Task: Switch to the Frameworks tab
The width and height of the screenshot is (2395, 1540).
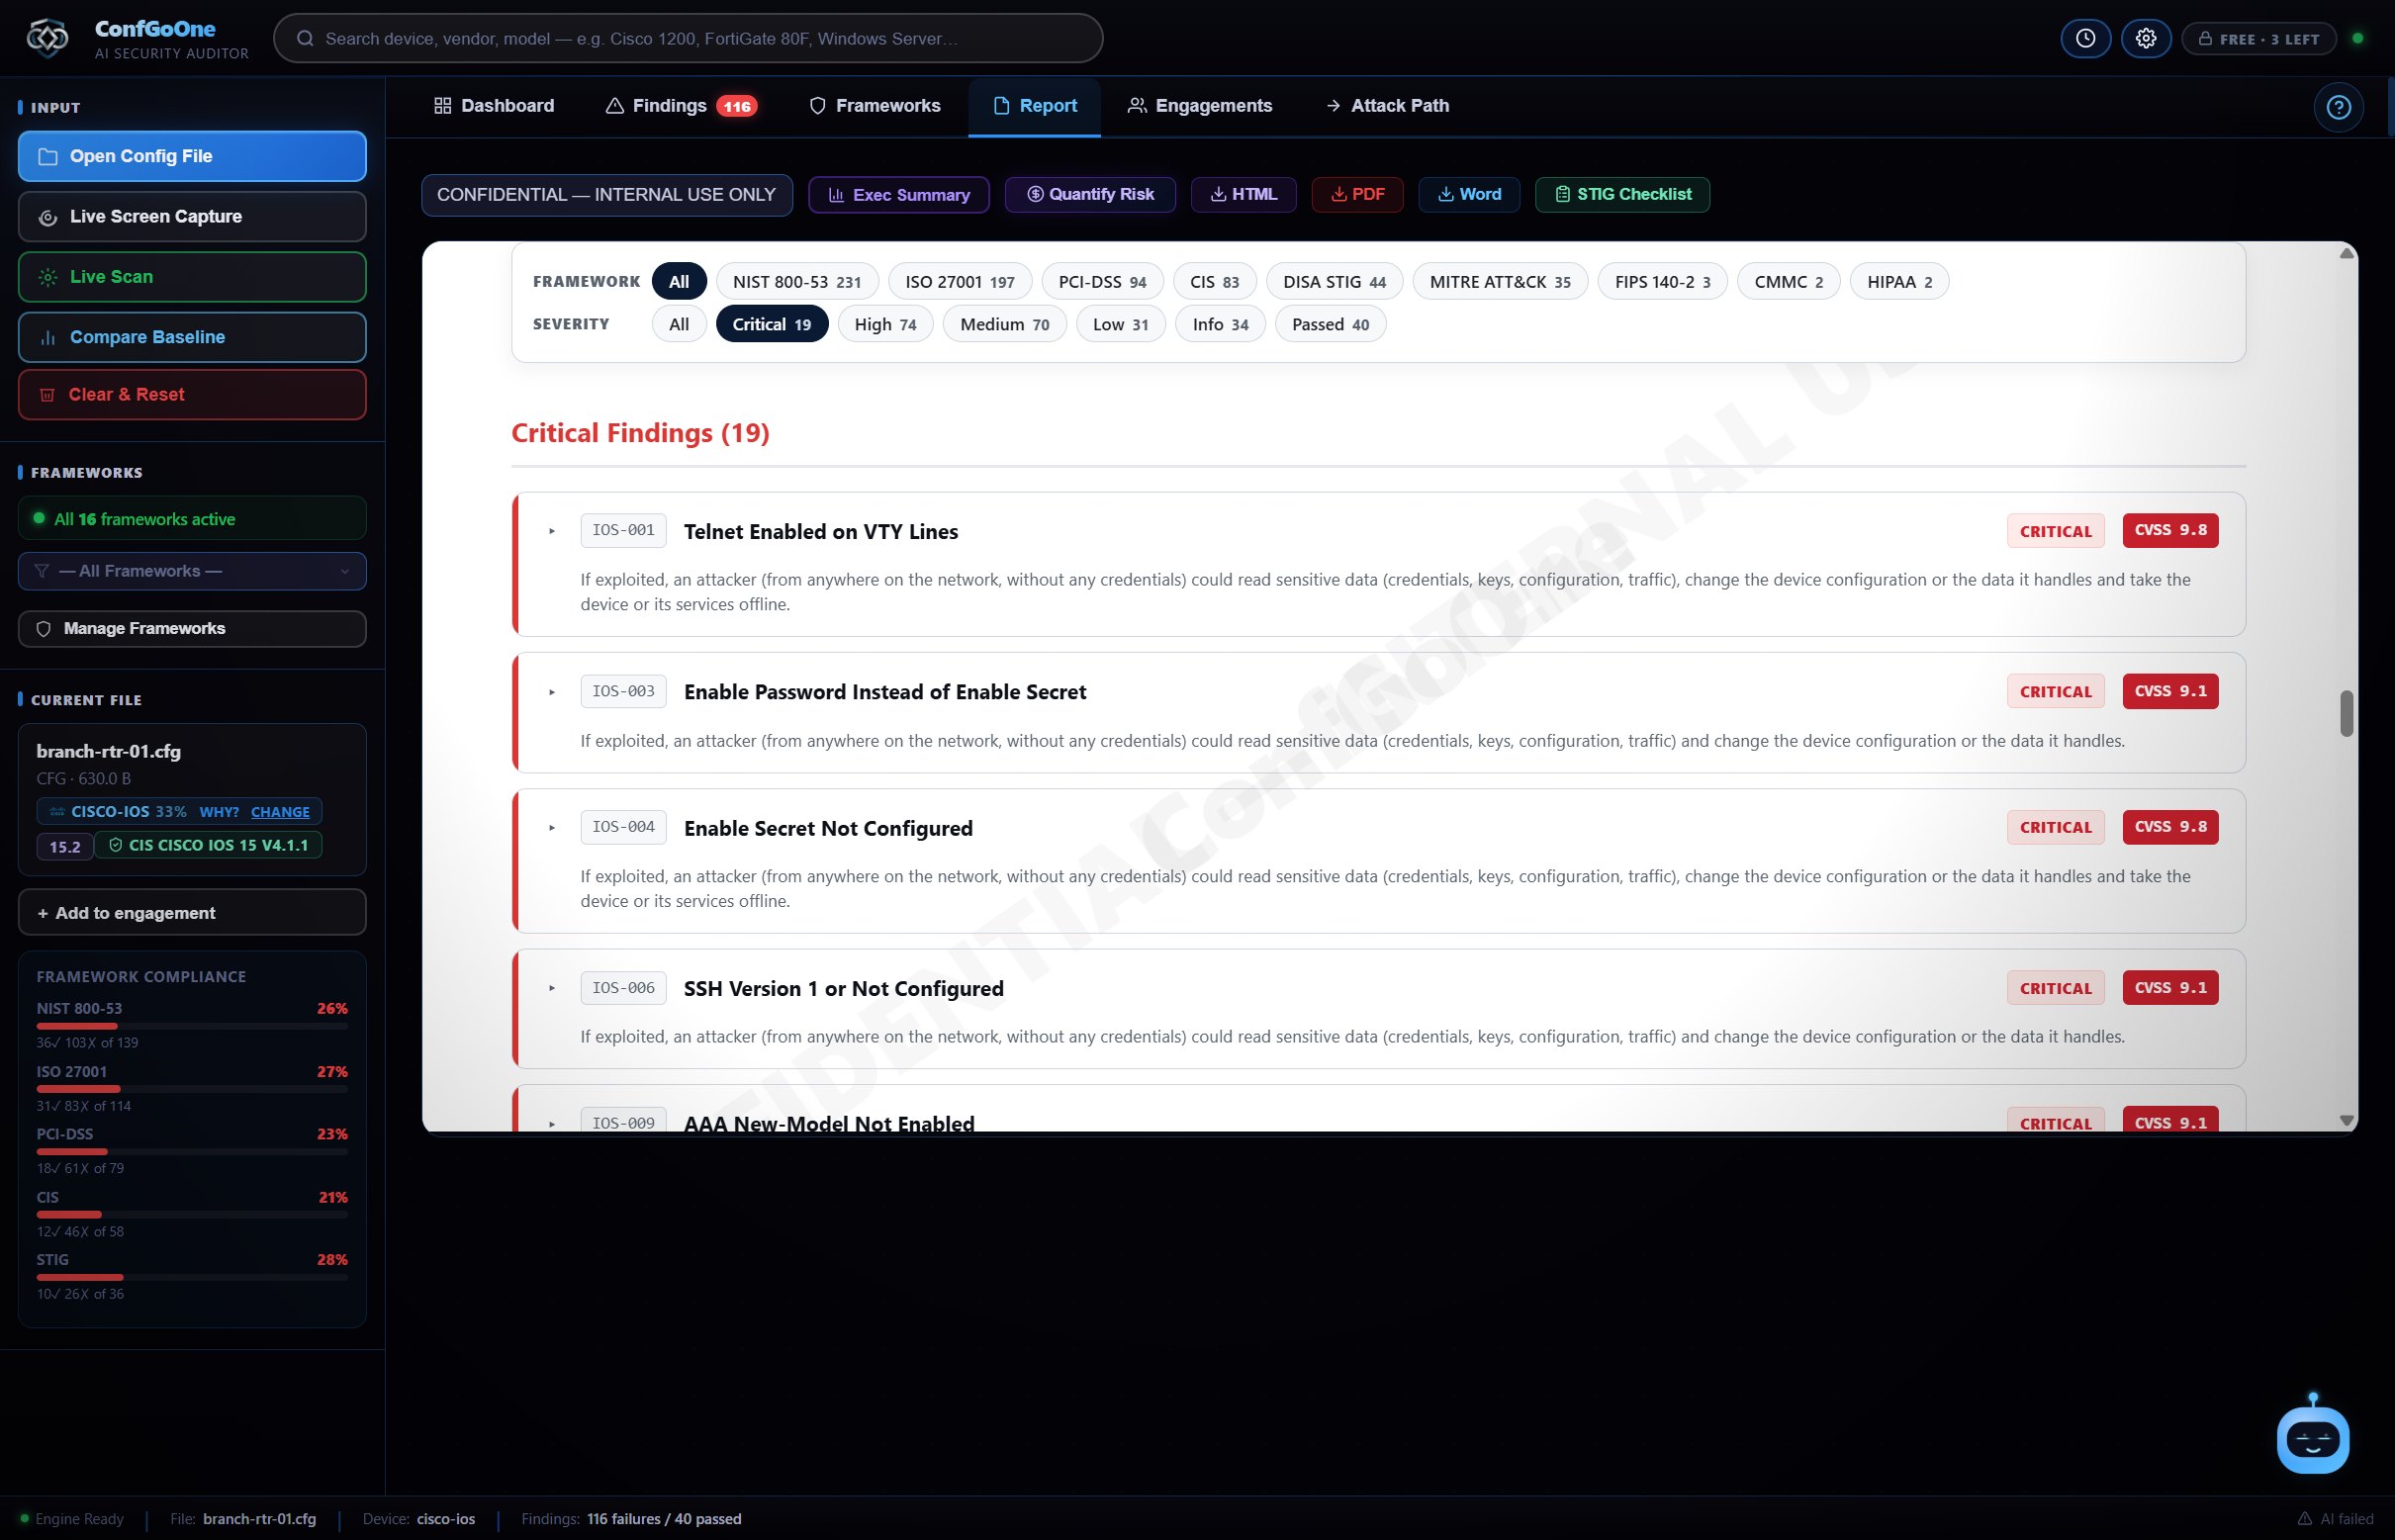Action: [x=874, y=106]
